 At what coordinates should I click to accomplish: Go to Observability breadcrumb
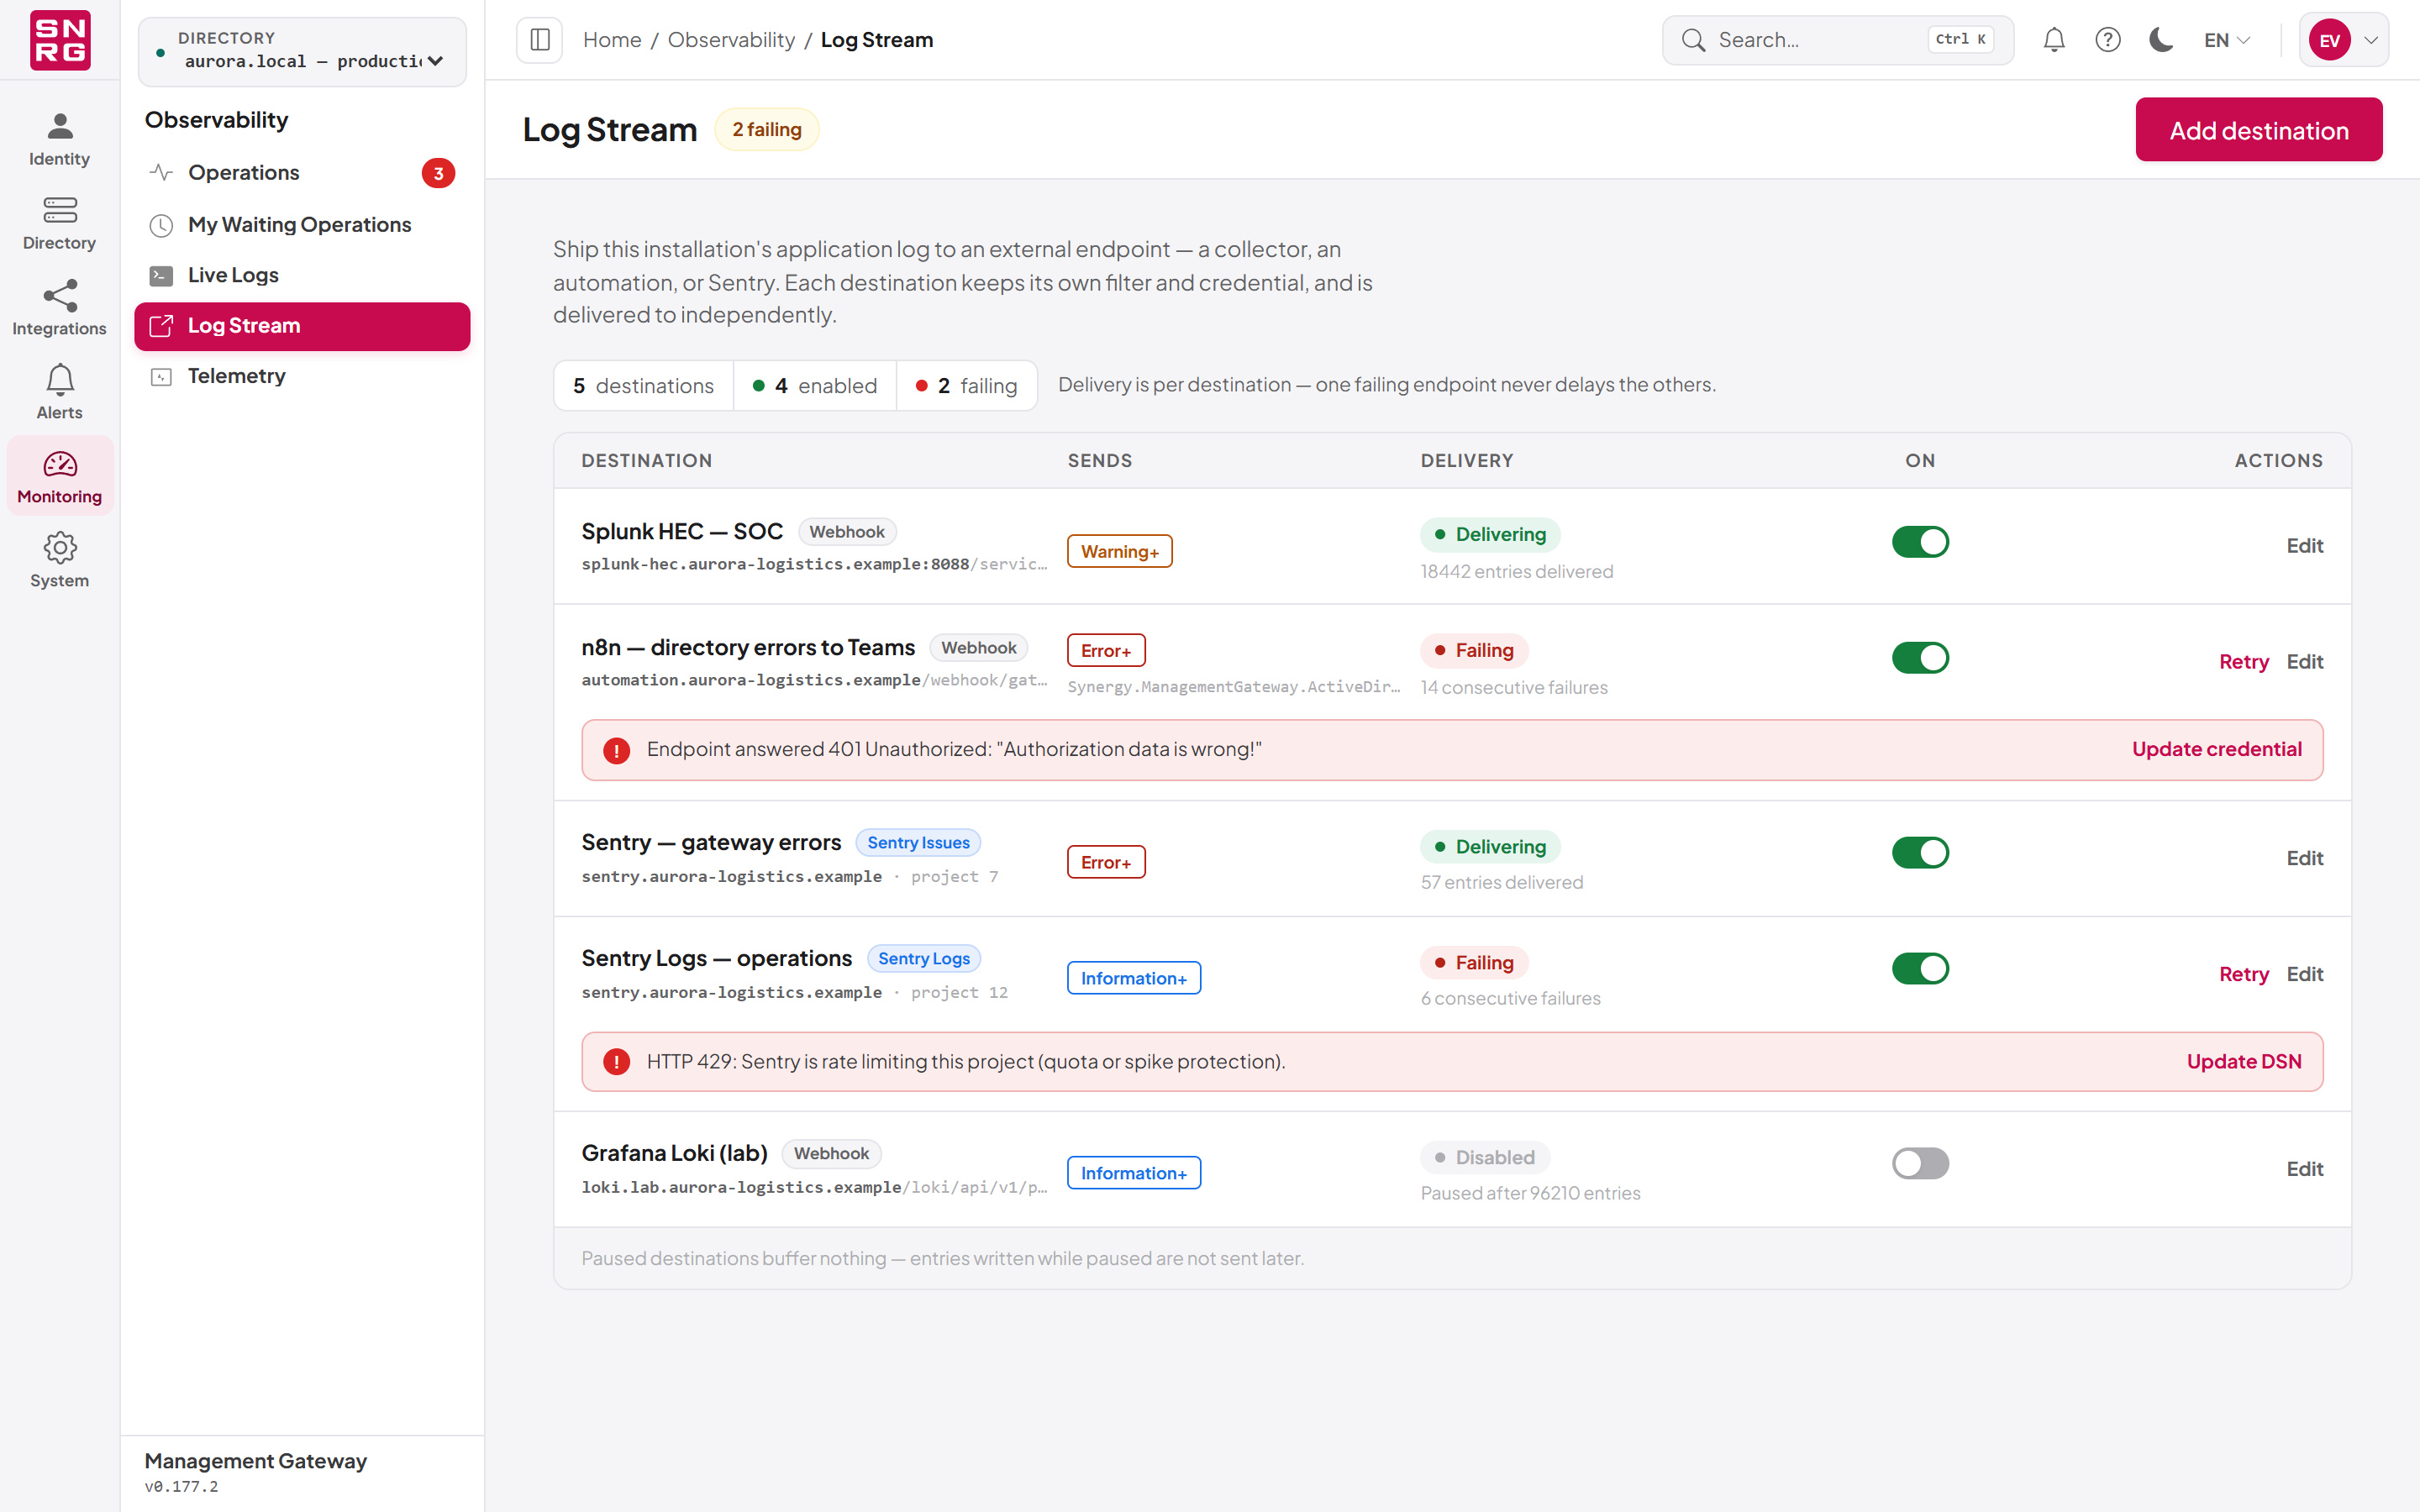point(731,40)
